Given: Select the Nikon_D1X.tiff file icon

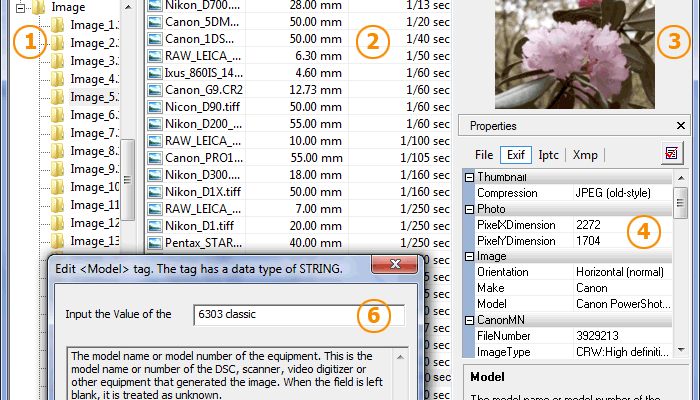Looking at the screenshot, I should [x=155, y=192].
